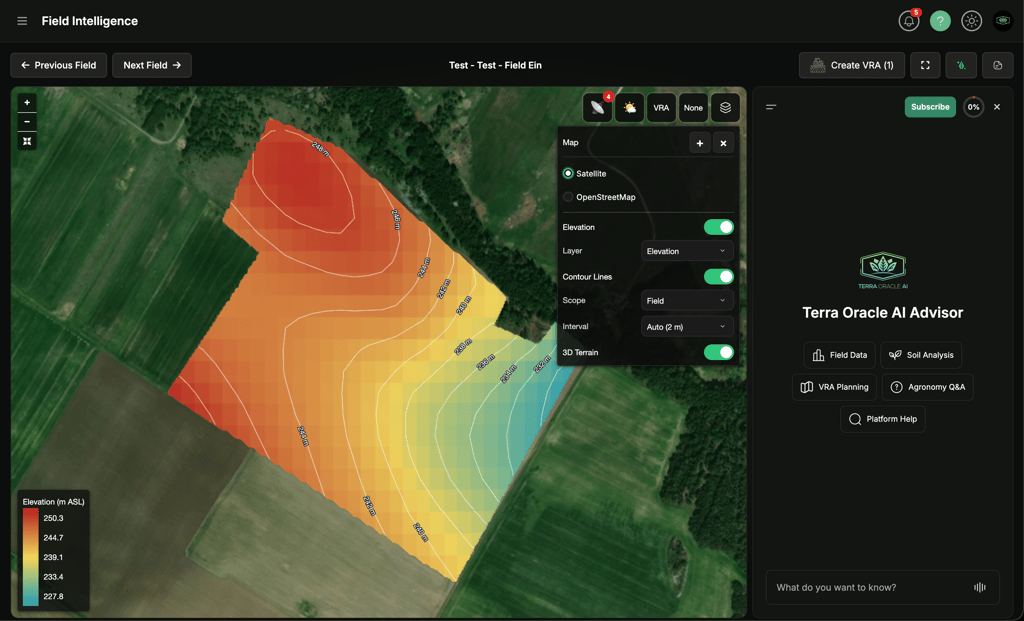Fit map to field extent
The height and width of the screenshot is (621, 1024).
point(27,141)
